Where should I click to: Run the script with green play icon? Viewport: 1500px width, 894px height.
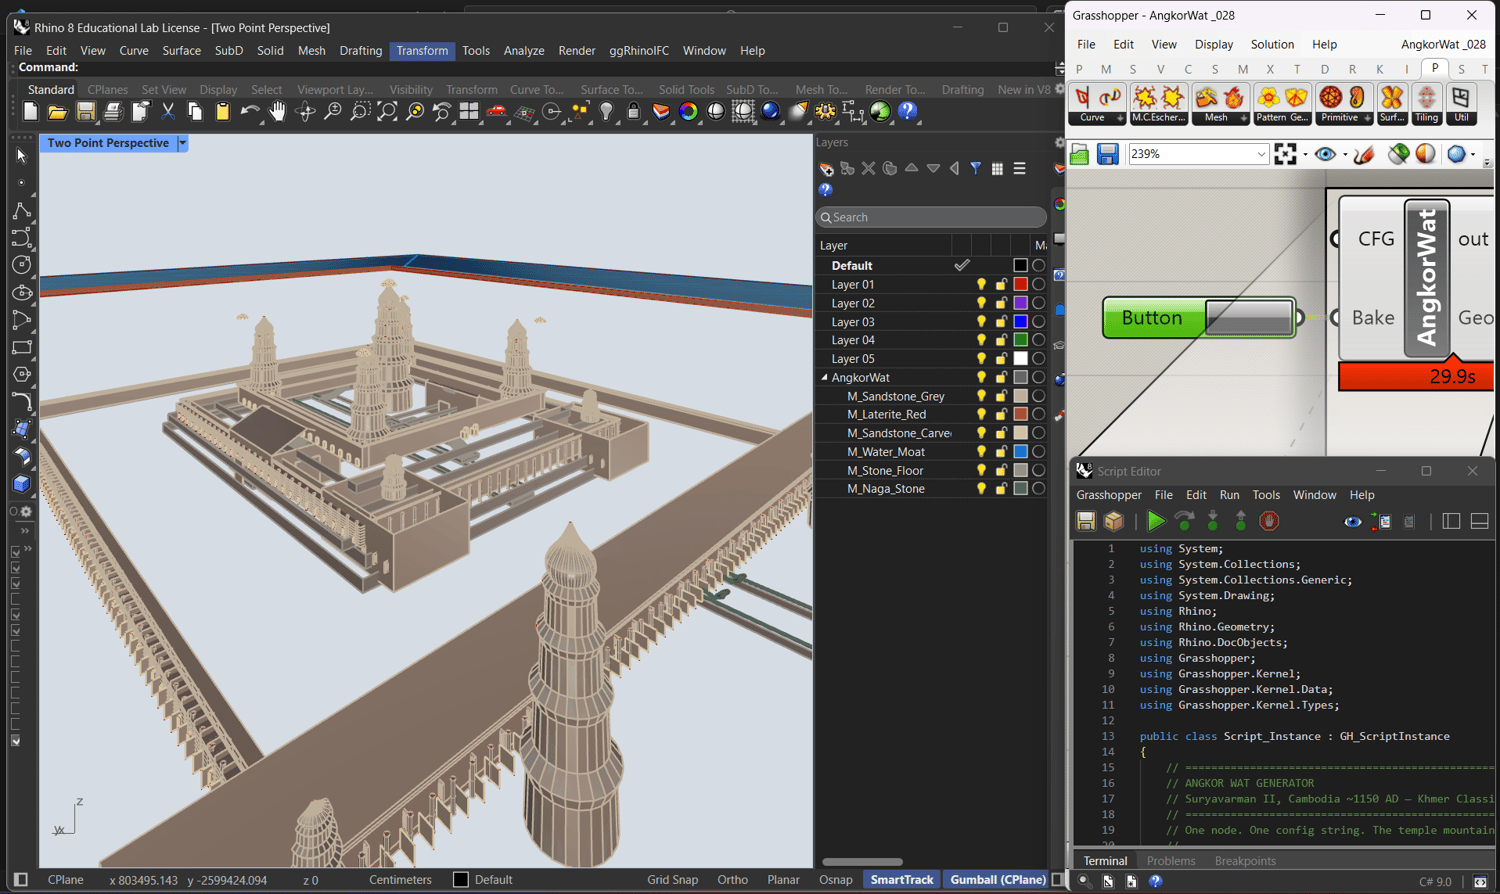pyautogui.click(x=1156, y=521)
